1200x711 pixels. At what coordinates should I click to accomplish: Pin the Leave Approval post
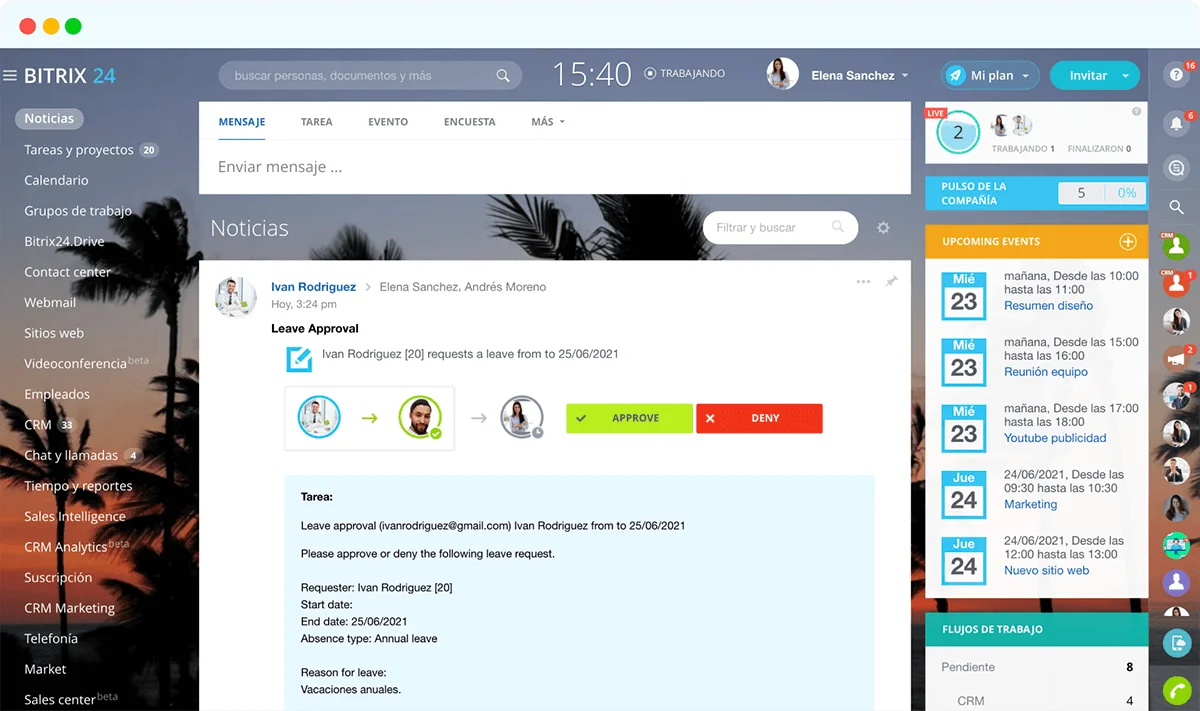click(891, 282)
